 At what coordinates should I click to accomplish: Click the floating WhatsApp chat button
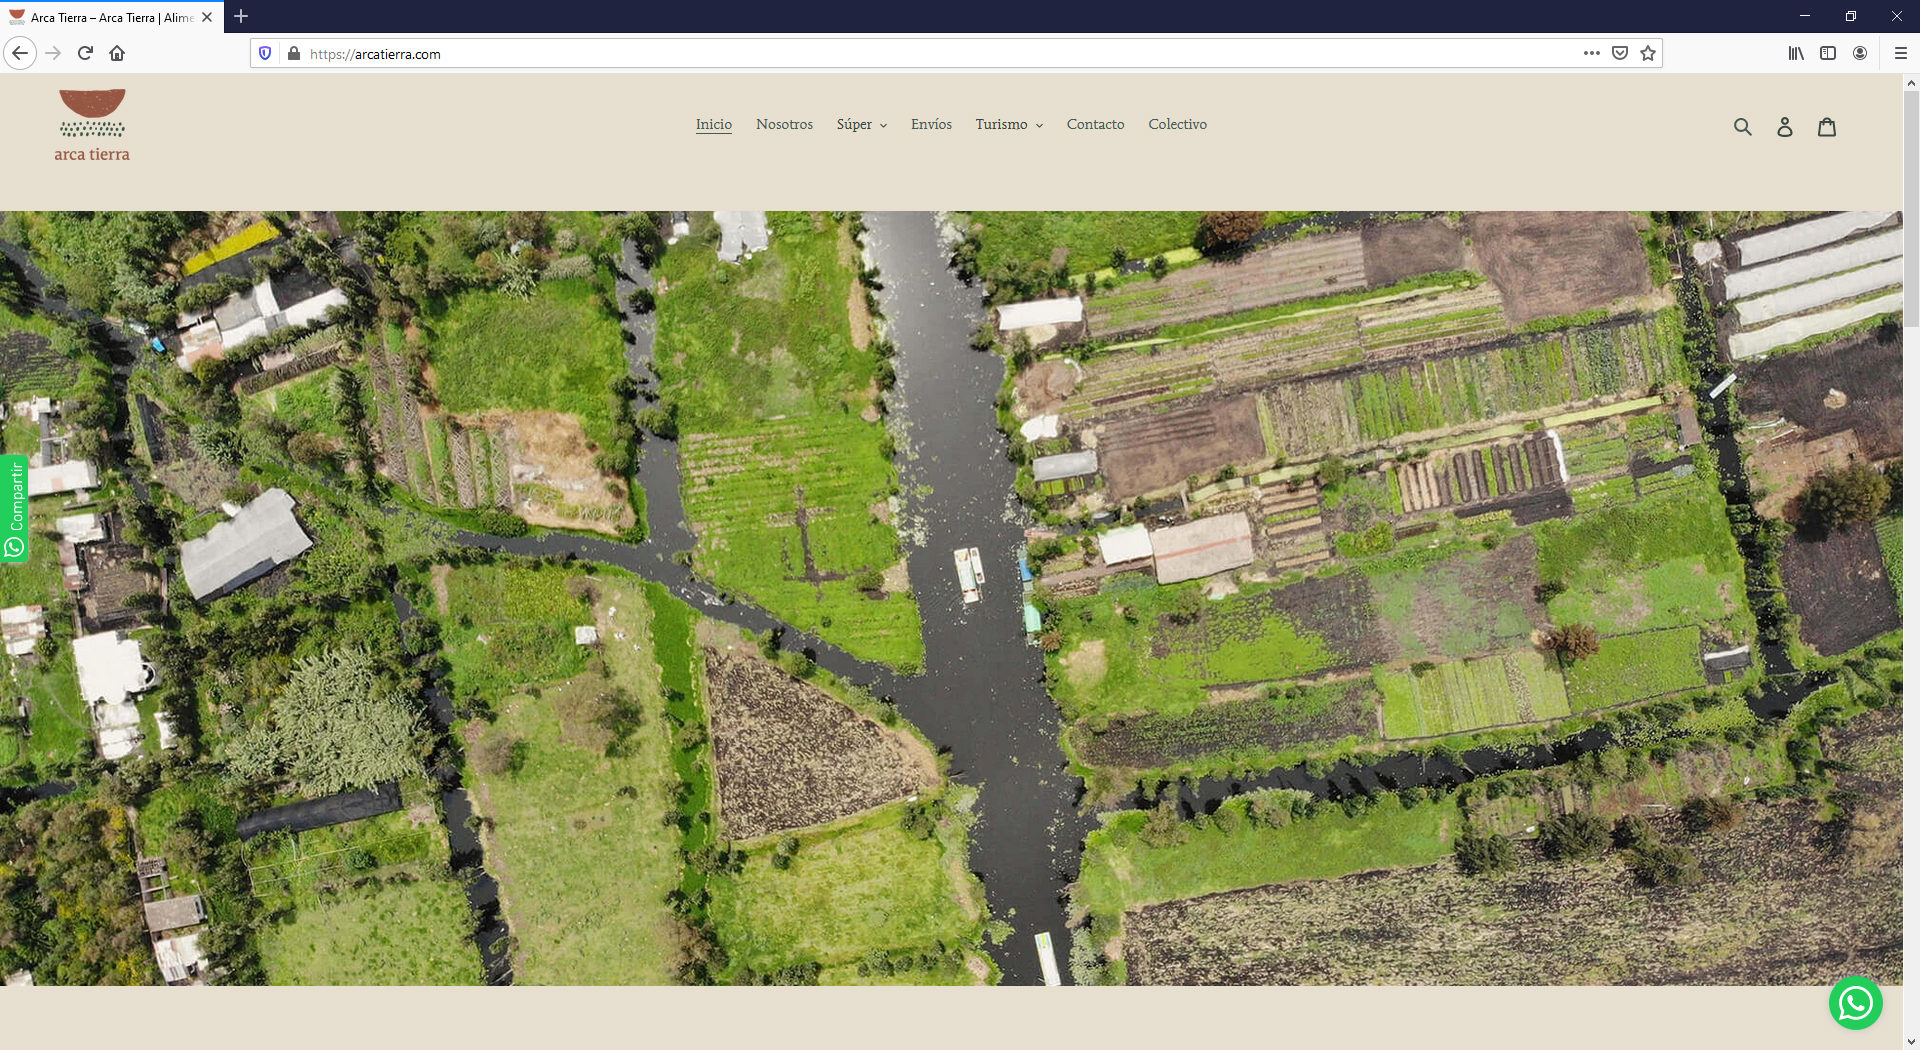[1855, 1002]
